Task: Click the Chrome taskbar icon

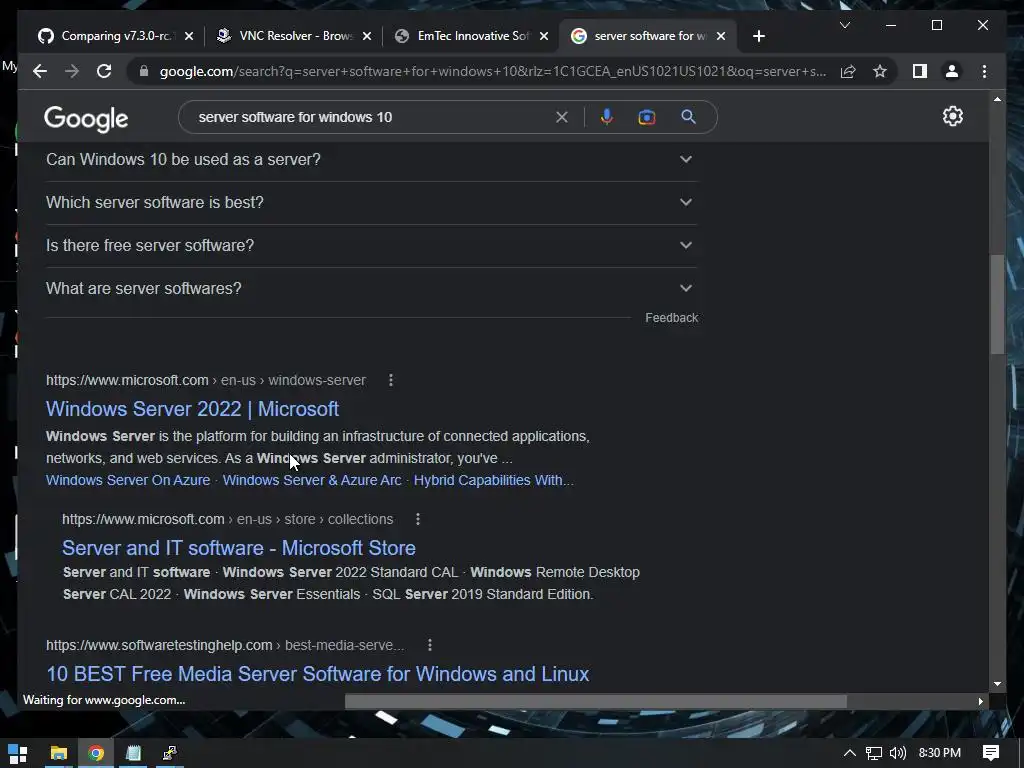Action: pos(96,753)
